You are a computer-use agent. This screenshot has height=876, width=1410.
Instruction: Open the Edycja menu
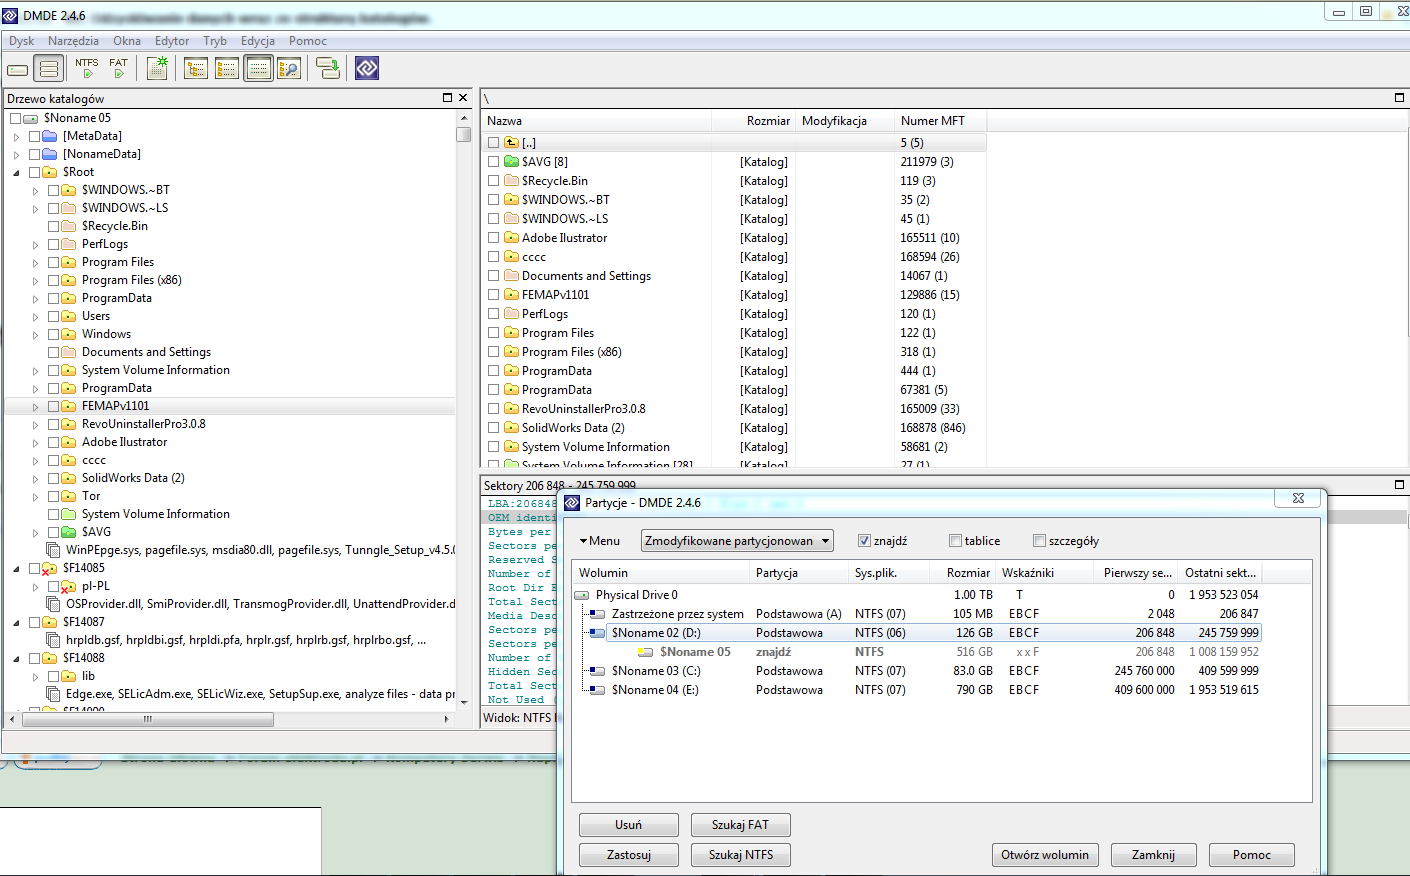pyautogui.click(x=258, y=41)
